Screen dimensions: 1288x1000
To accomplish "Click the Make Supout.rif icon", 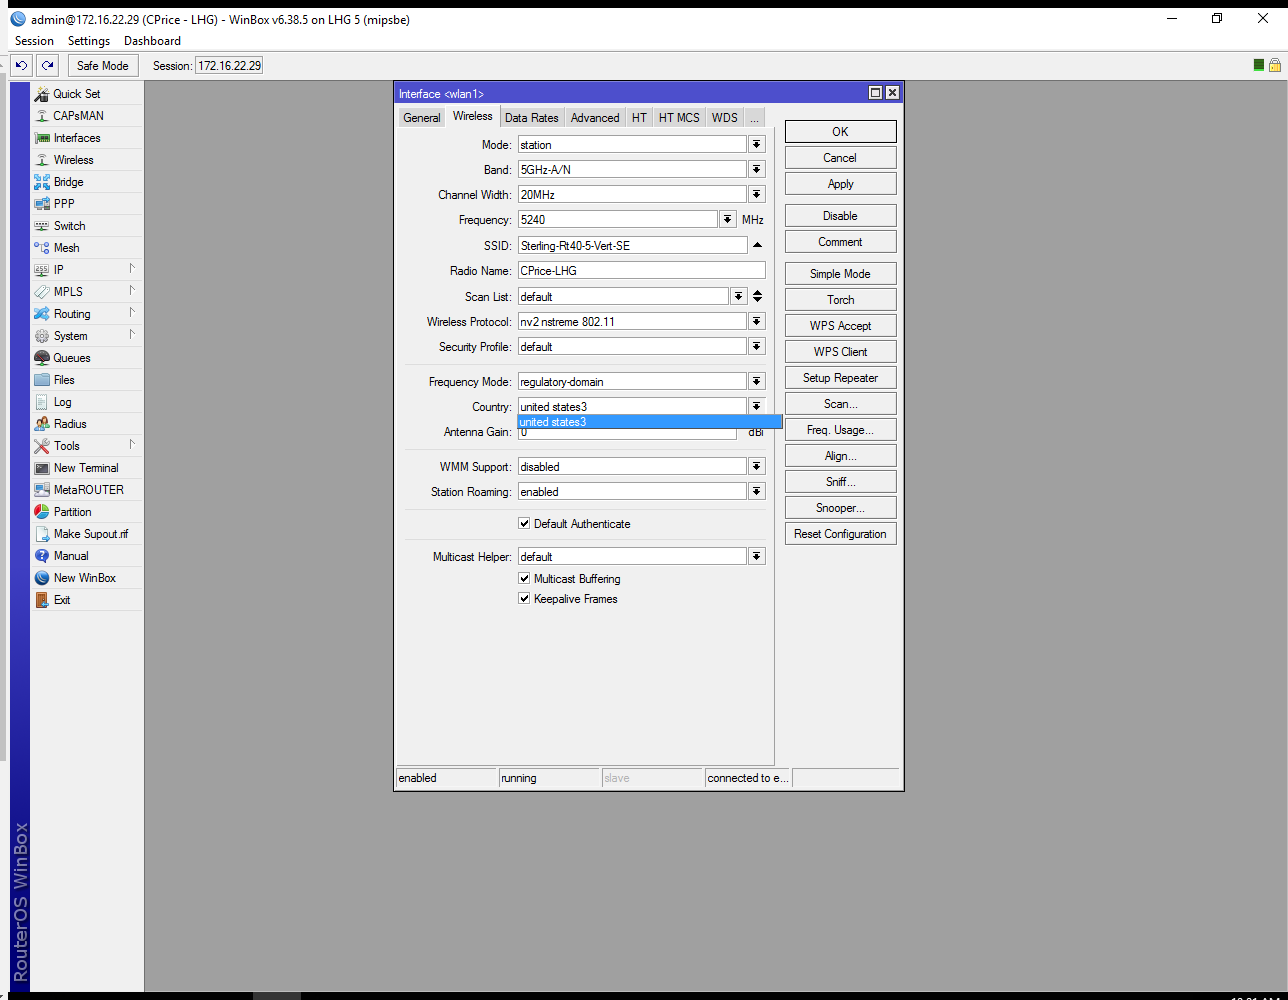I will 42,534.
